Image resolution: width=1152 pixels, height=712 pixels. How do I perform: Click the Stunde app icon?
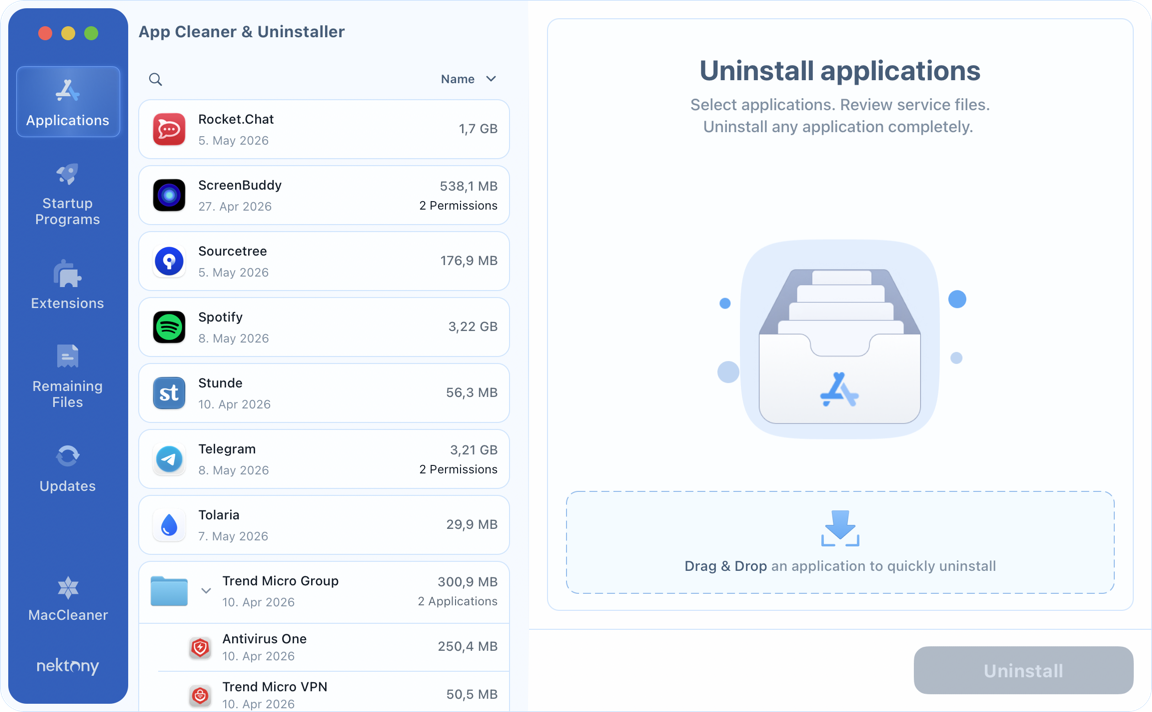click(x=169, y=393)
